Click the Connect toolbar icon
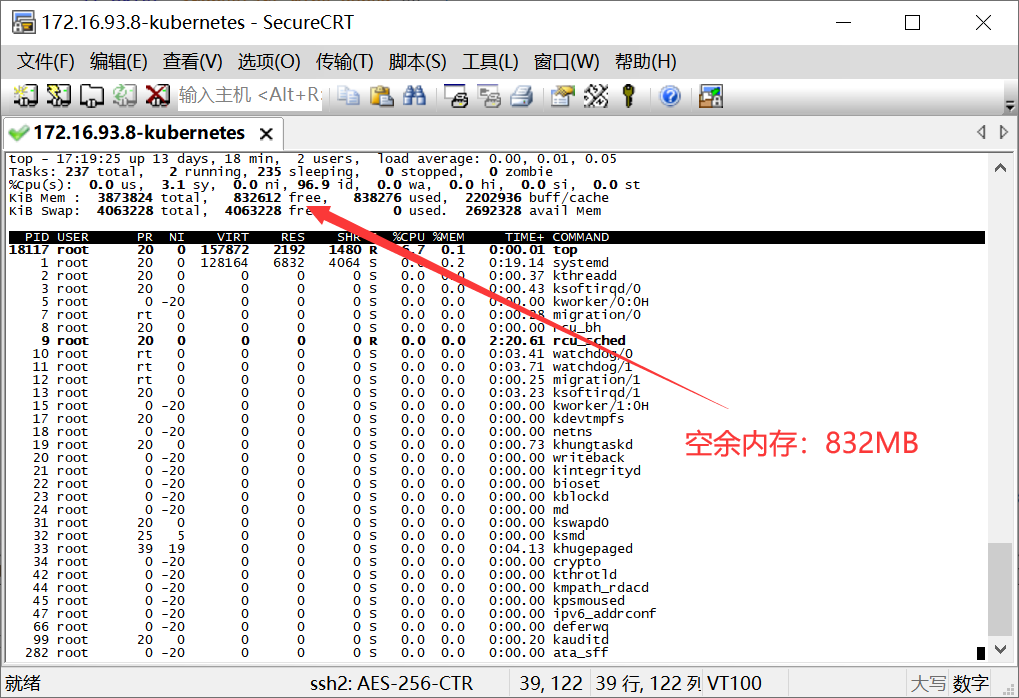The width and height of the screenshot is (1019, 698). pos(25,96)
